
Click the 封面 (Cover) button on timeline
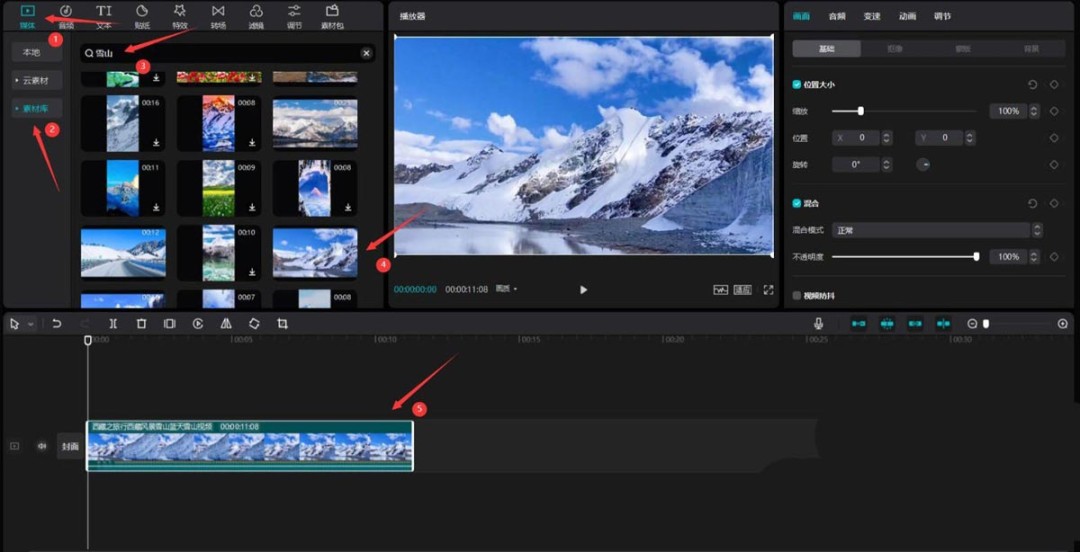coord(68,446)
